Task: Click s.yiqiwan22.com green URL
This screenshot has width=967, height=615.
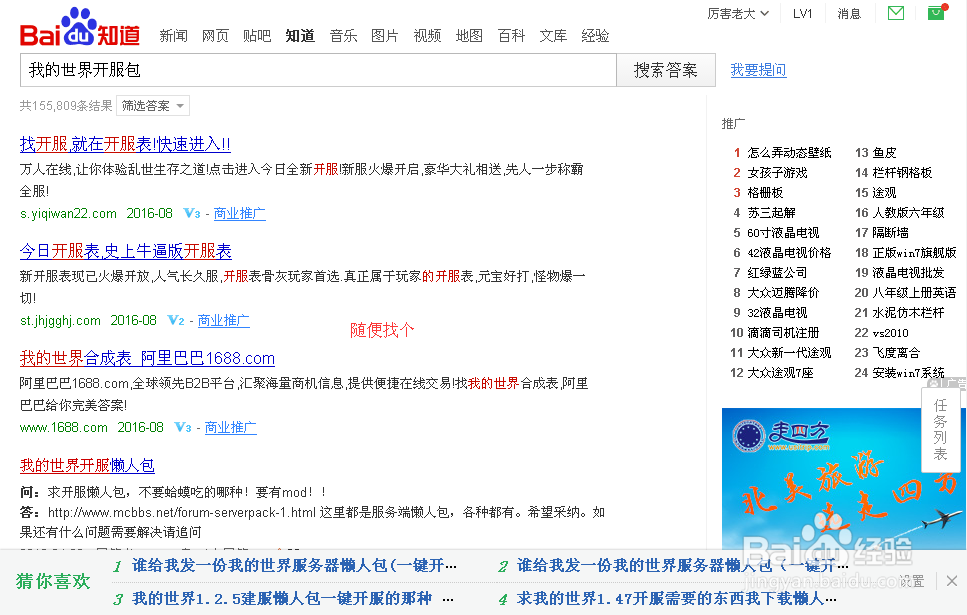Action: click(68, 213)
